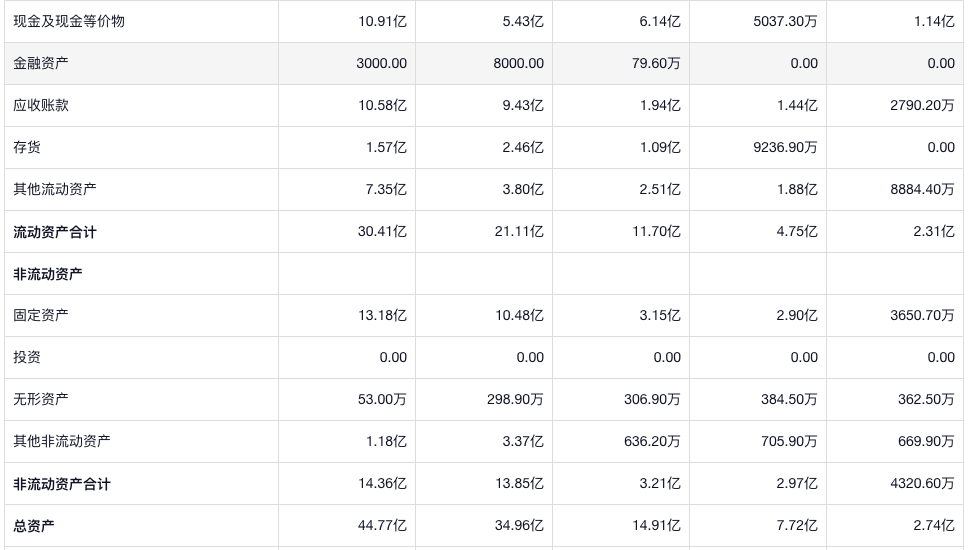This screenshot has height=550, width=972.
Task: Click the 应收账款 row label
Action: 41,105
